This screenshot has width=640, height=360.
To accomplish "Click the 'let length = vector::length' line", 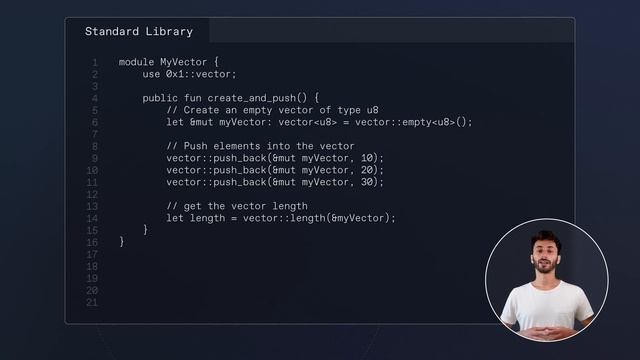I will (x=281, y=218).
